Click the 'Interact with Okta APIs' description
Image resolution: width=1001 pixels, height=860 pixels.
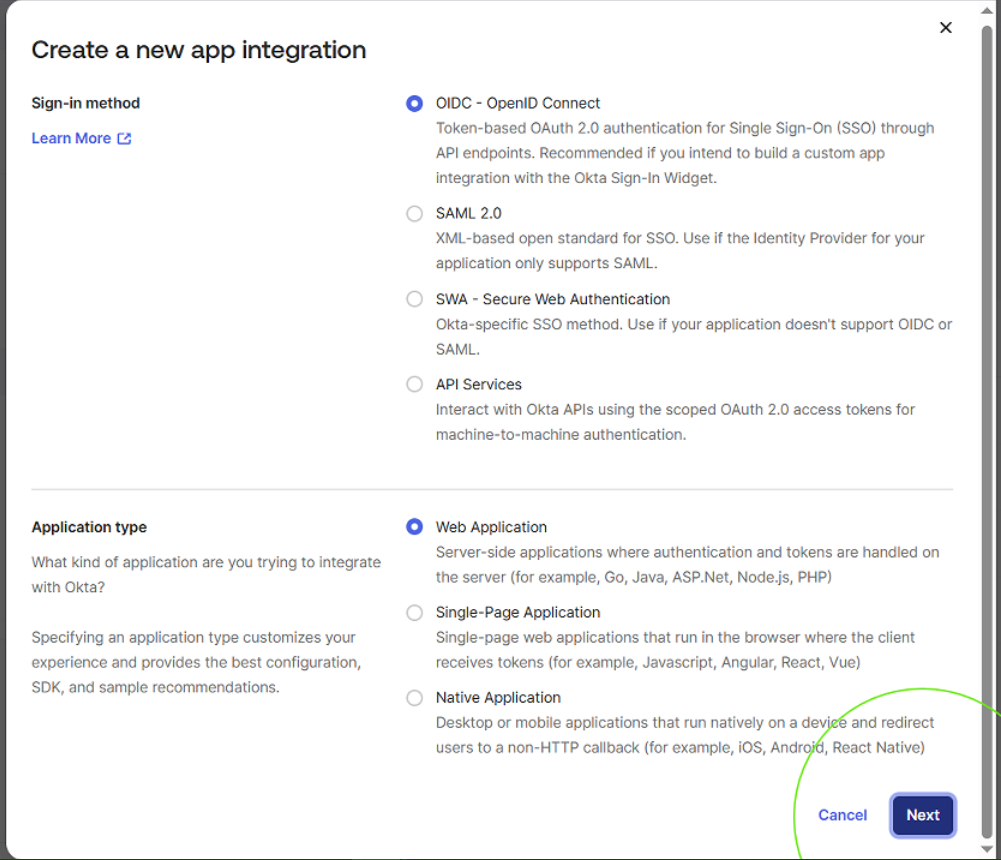click(x=675, y=422)
